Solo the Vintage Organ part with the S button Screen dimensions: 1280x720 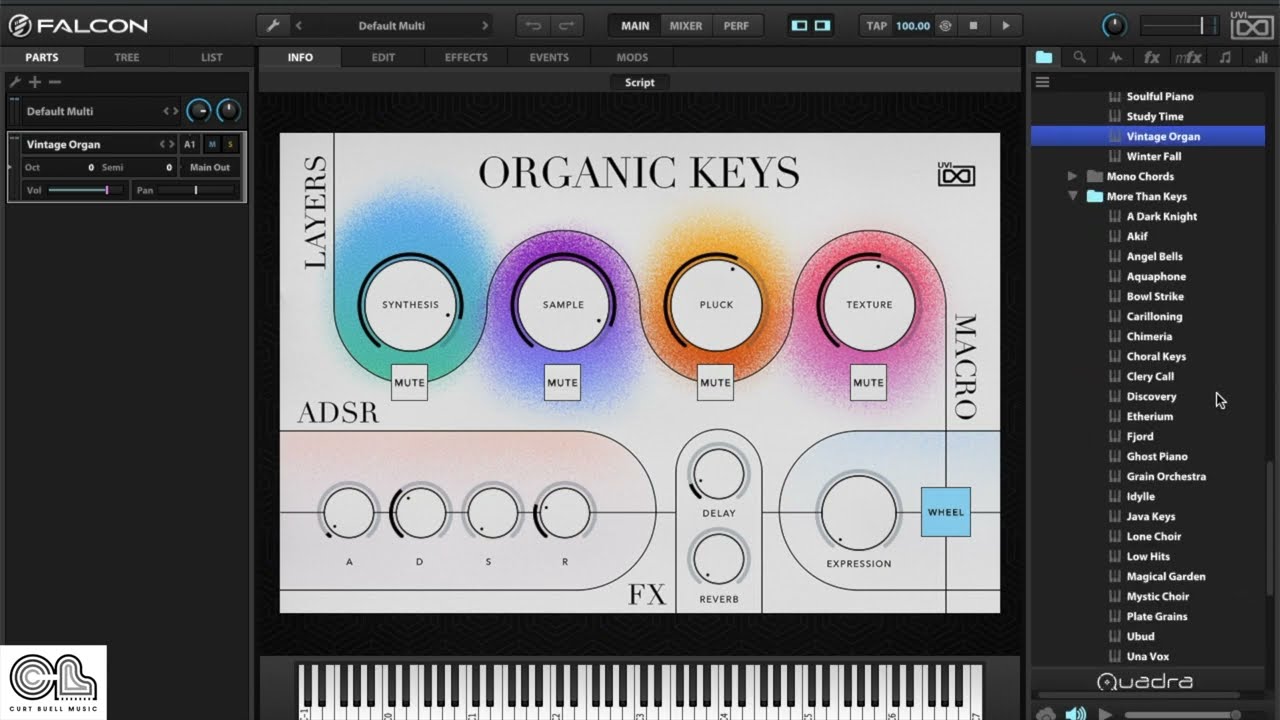click(230, 144)
